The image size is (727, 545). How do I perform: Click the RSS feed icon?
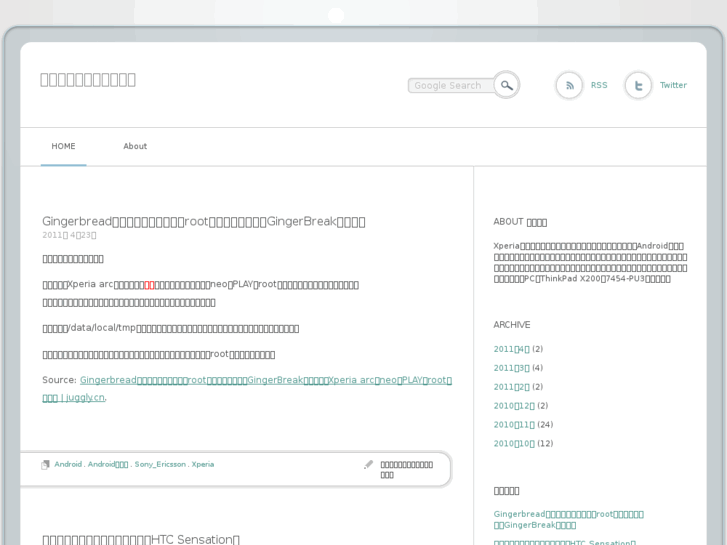tap(569, 85)
